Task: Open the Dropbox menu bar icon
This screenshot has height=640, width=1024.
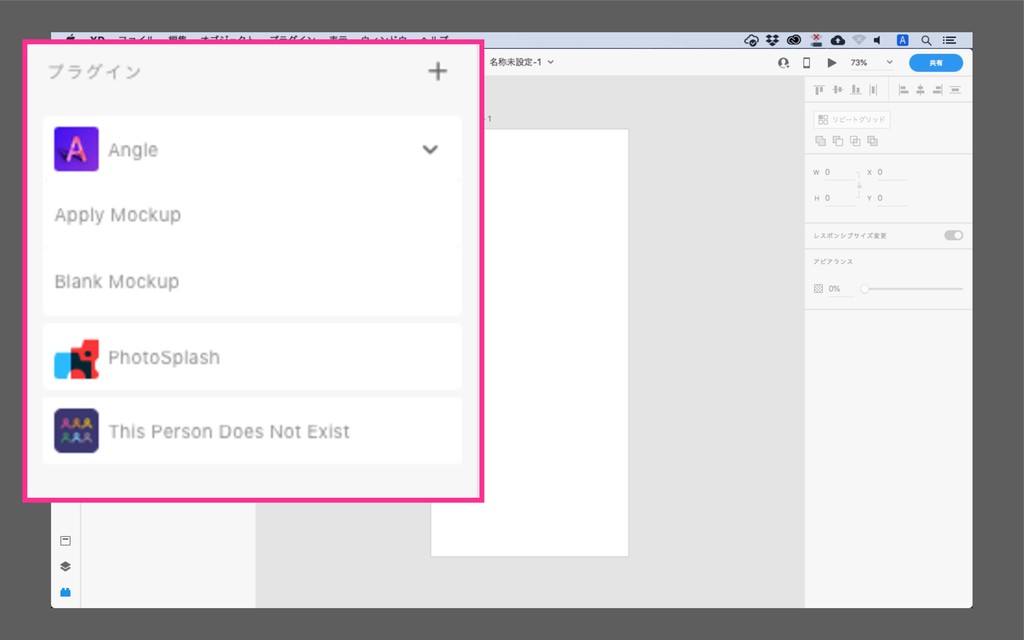Action: coord(772,40)
